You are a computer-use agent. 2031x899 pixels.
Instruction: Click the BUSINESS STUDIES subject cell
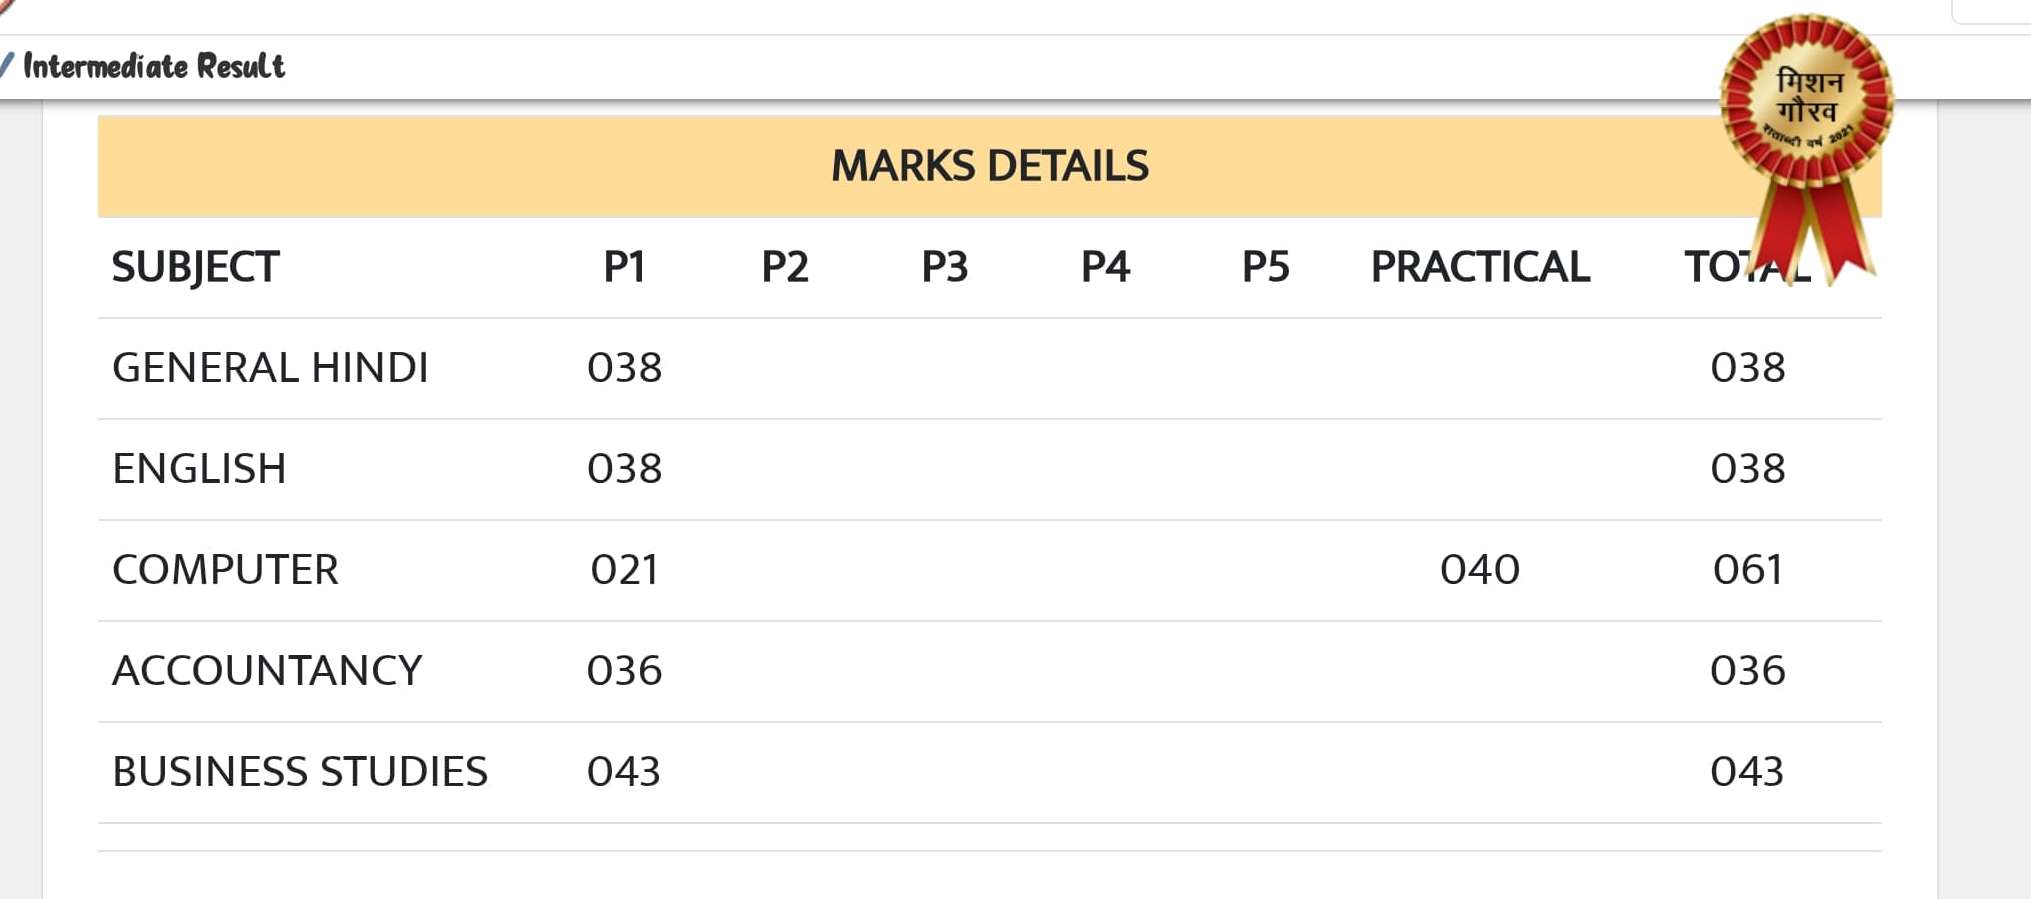(x=300, y=771)
